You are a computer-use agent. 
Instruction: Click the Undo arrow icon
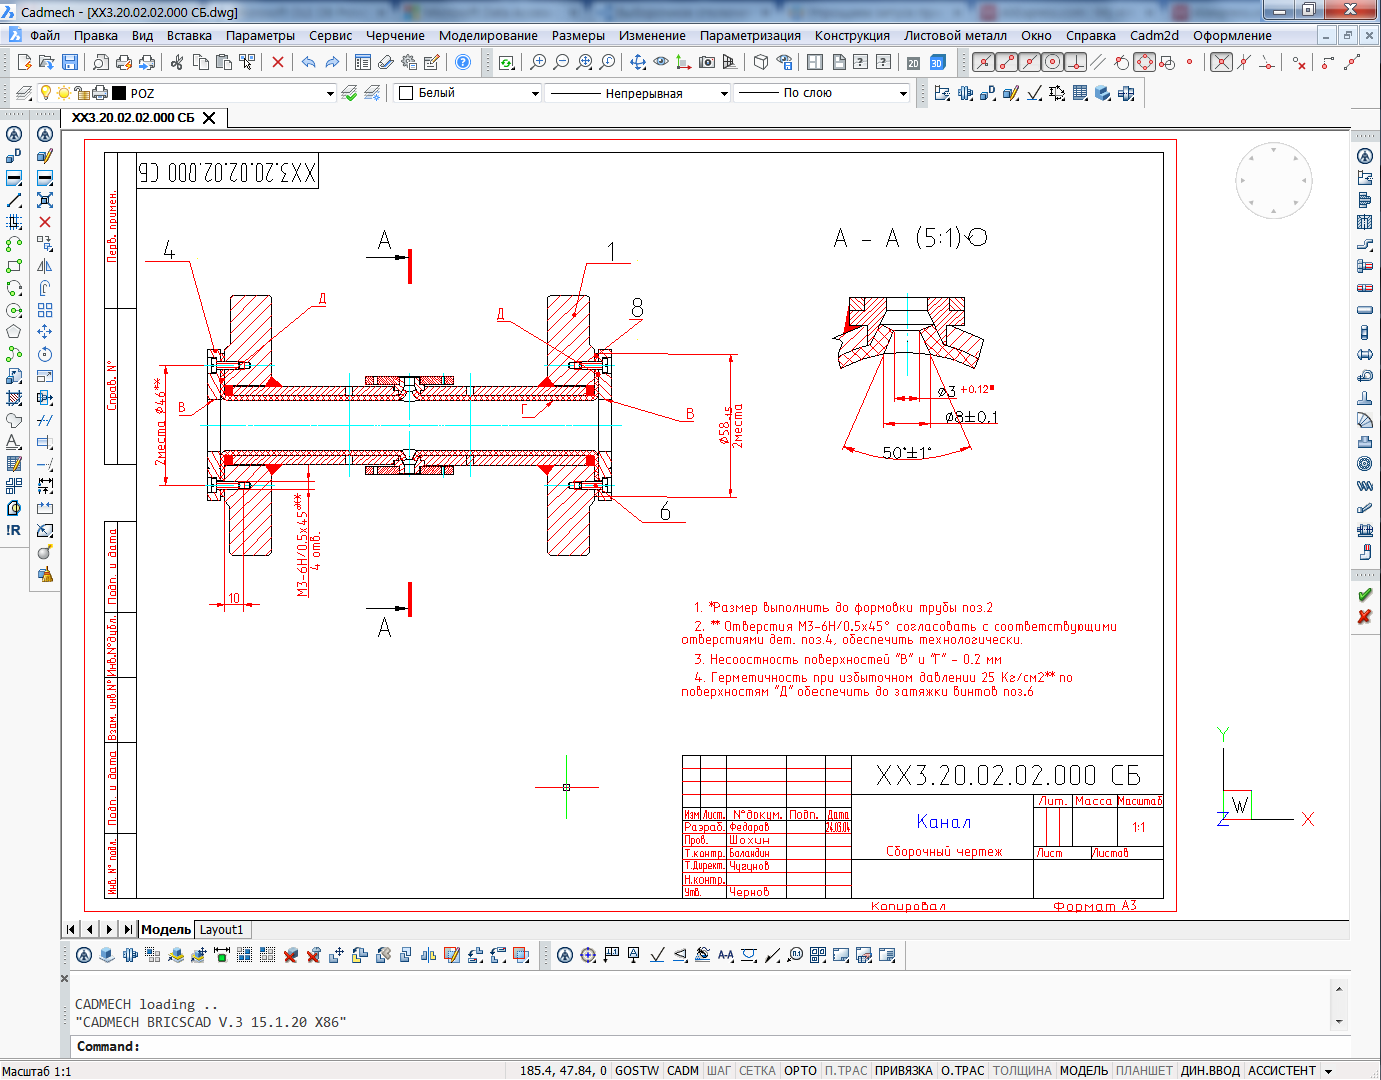308,62
